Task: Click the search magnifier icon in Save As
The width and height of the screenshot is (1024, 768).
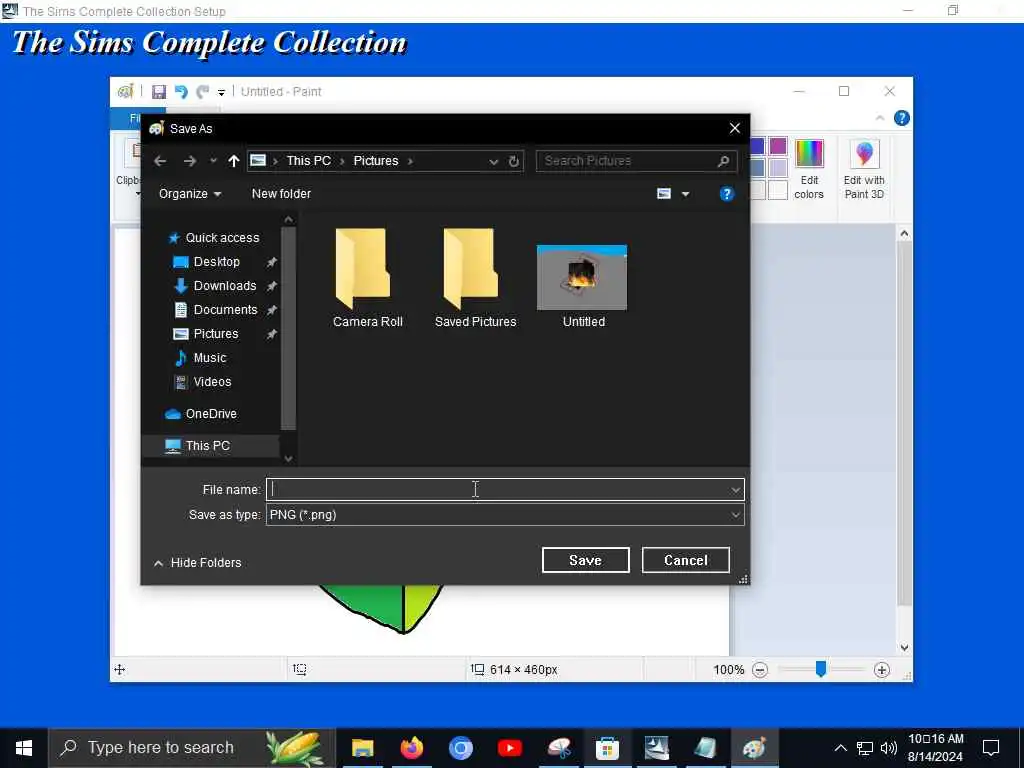Action: point(723,161)
